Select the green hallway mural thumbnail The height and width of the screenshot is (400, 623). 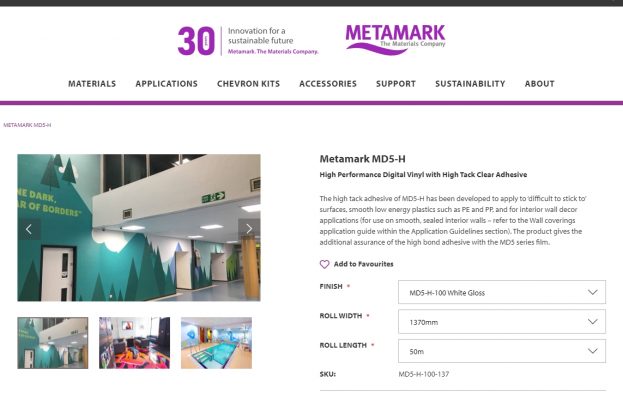53,343
